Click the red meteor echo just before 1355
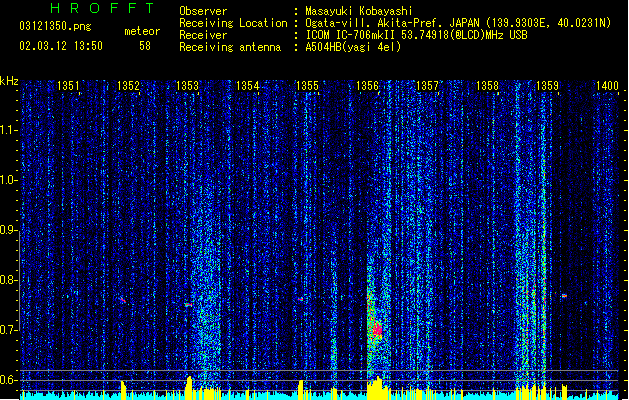This screenshot has height=400, width=629. [300, 299]
